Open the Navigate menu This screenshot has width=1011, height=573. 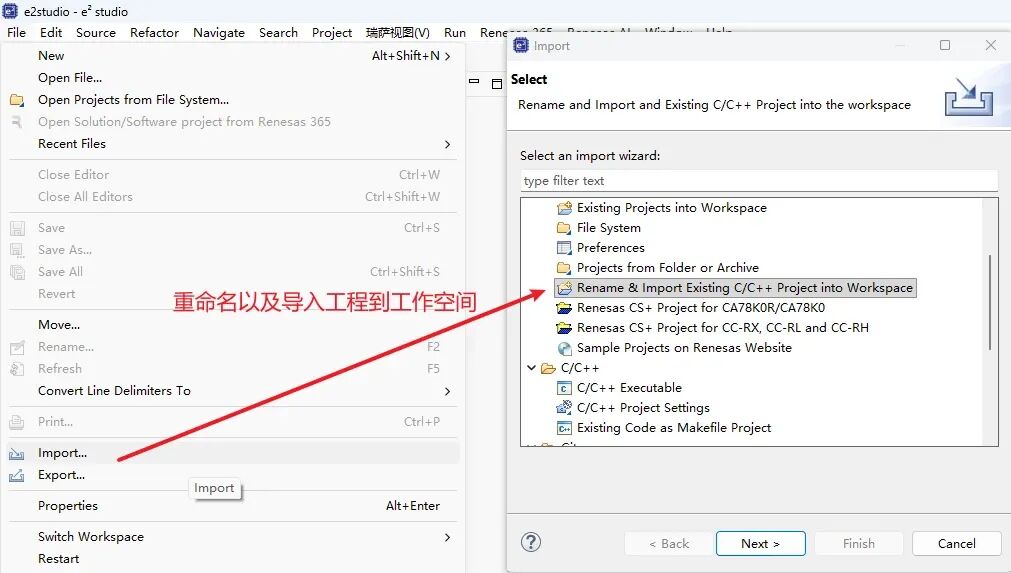tap(218, 32)
